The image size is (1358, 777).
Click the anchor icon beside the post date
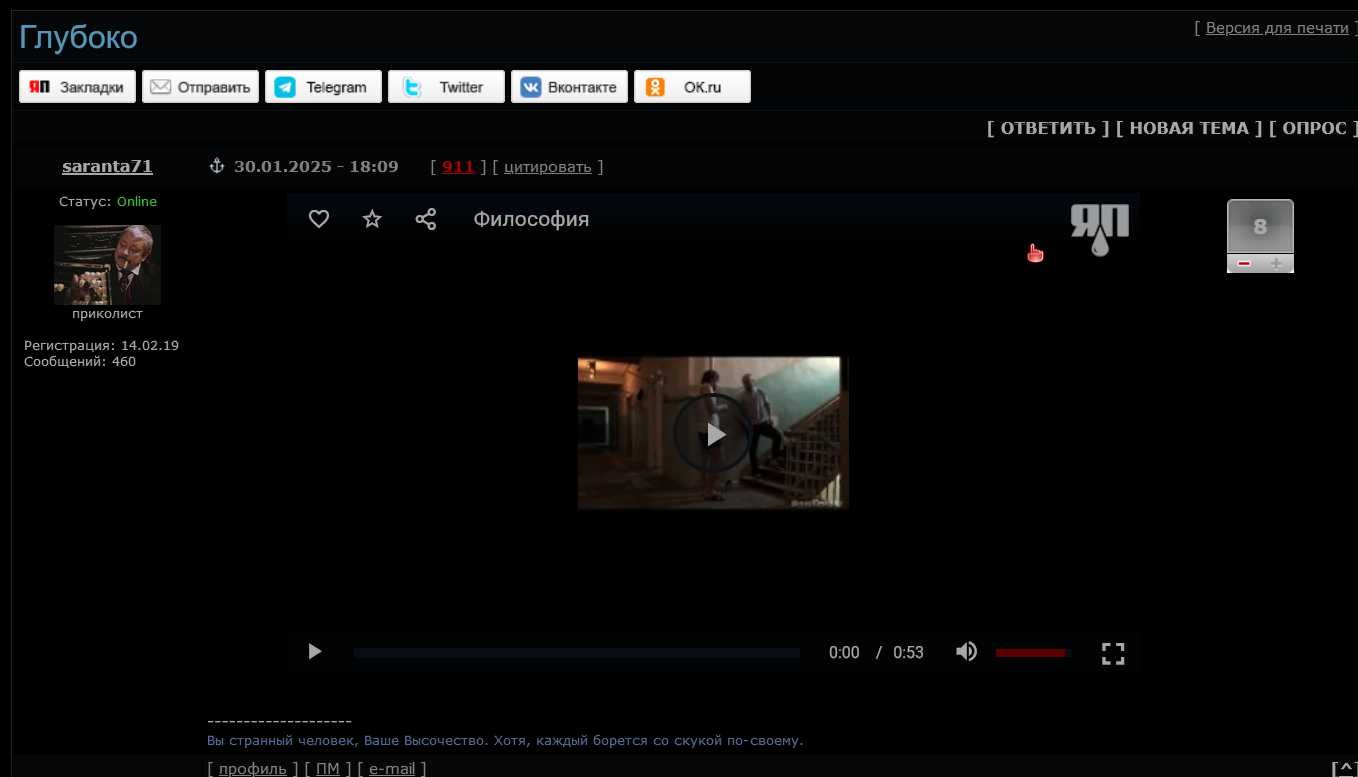tap(216, 166)
